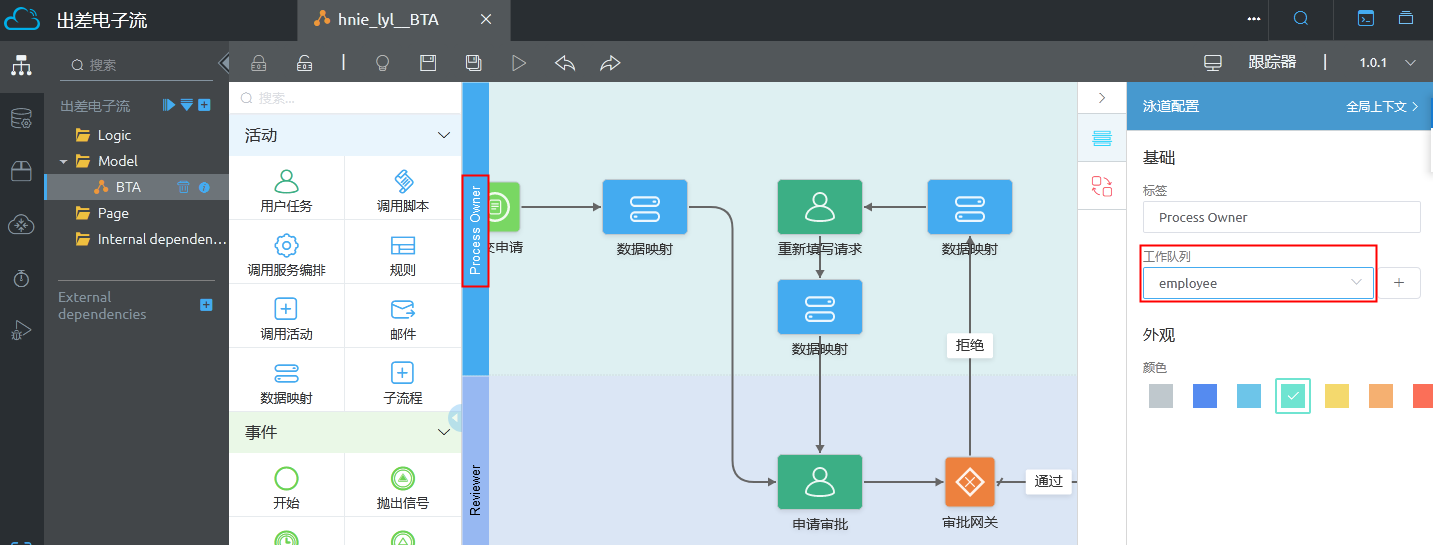Select the 用户任务 activity icon
This screenshot has height=545, width=1433.
(x=286, y=182)
